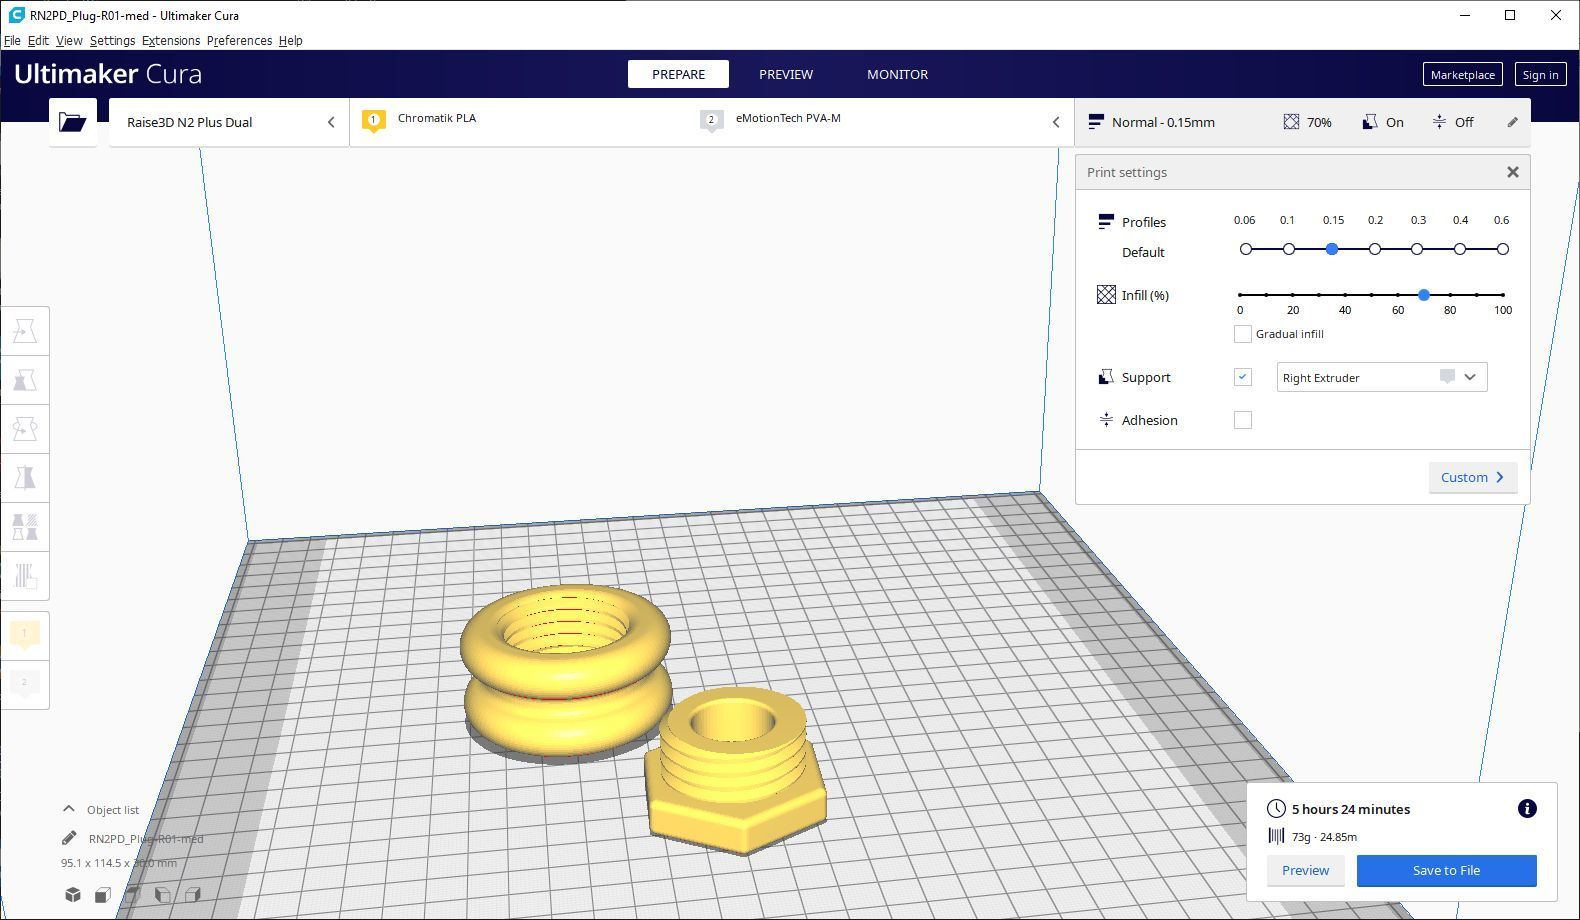Switch to the PREVIEW stage tab
1580x920 pixels.
pyautogui.click(x=786, y=74)
